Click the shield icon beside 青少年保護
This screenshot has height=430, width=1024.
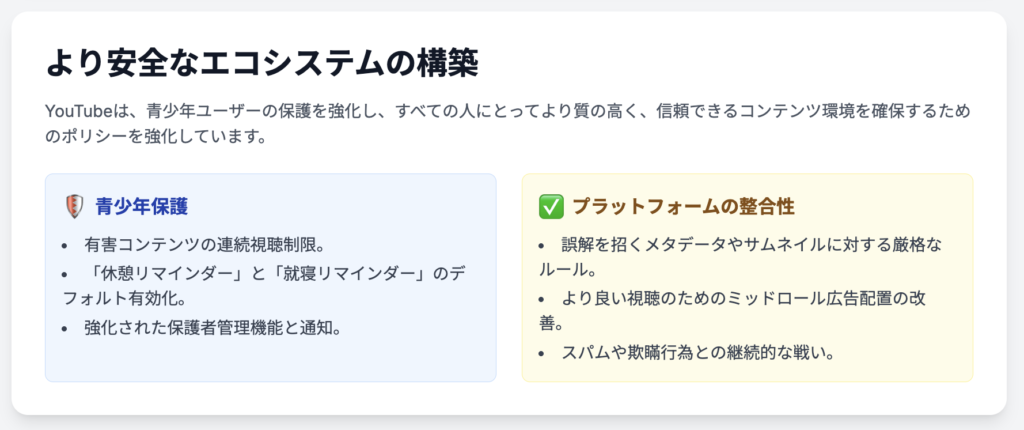[x=74, y=207]
